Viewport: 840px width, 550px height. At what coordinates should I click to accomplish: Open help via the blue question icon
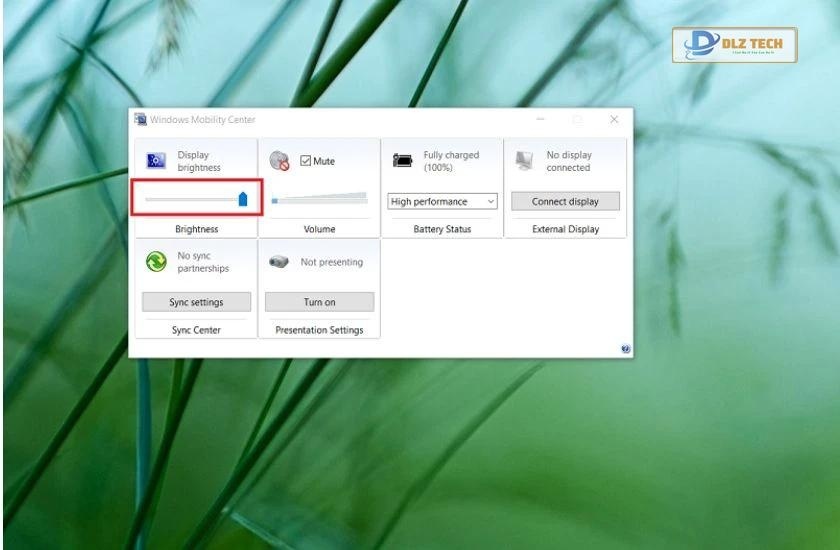[x=625, y=349]
